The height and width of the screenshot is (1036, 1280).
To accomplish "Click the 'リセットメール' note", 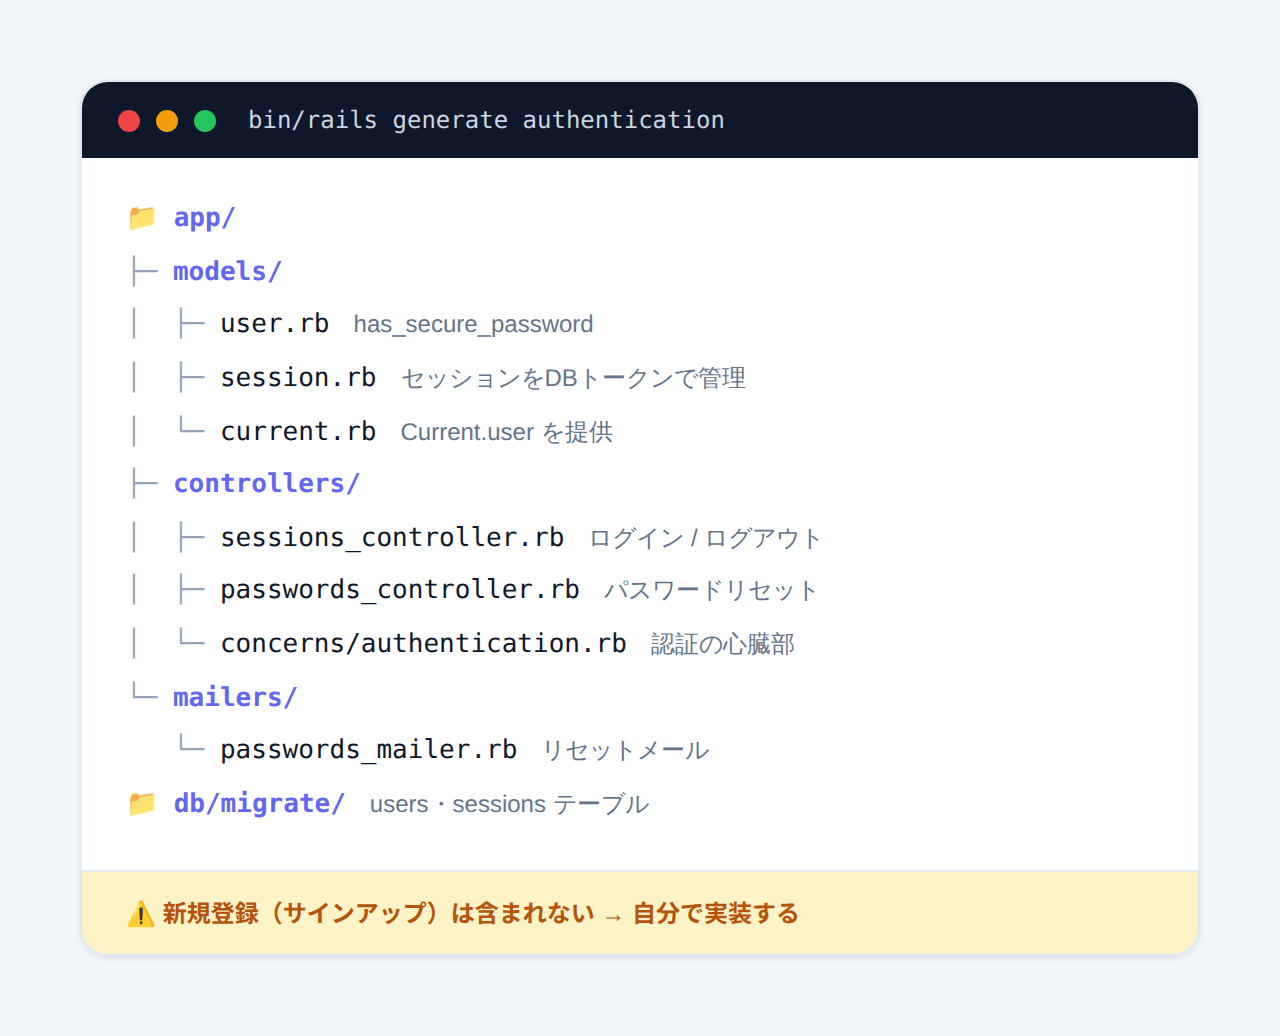I will (x=626, y=751).
